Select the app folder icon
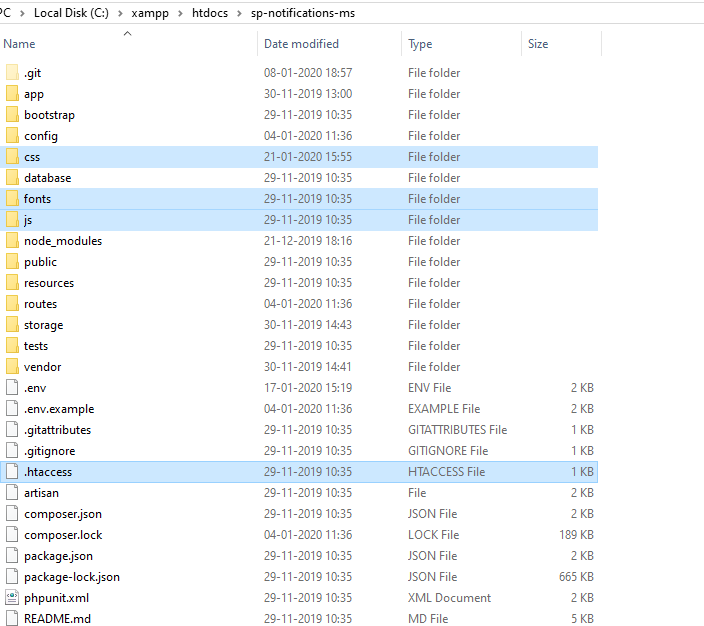 click(x=12, y=93)
